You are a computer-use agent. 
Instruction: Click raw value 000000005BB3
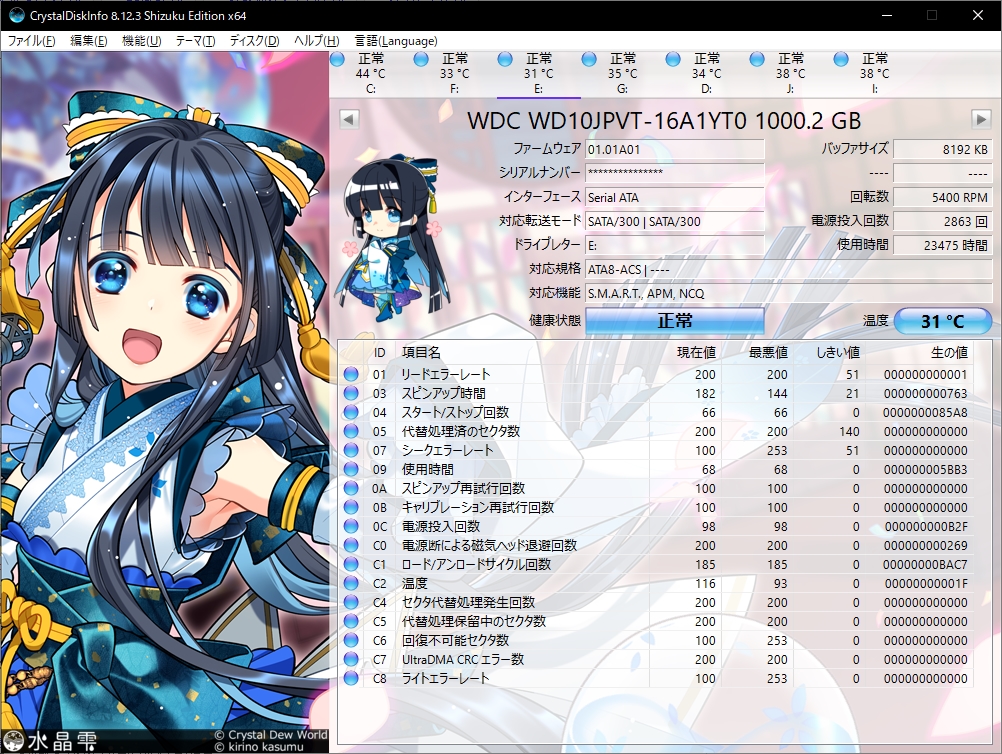pos(925,470)
